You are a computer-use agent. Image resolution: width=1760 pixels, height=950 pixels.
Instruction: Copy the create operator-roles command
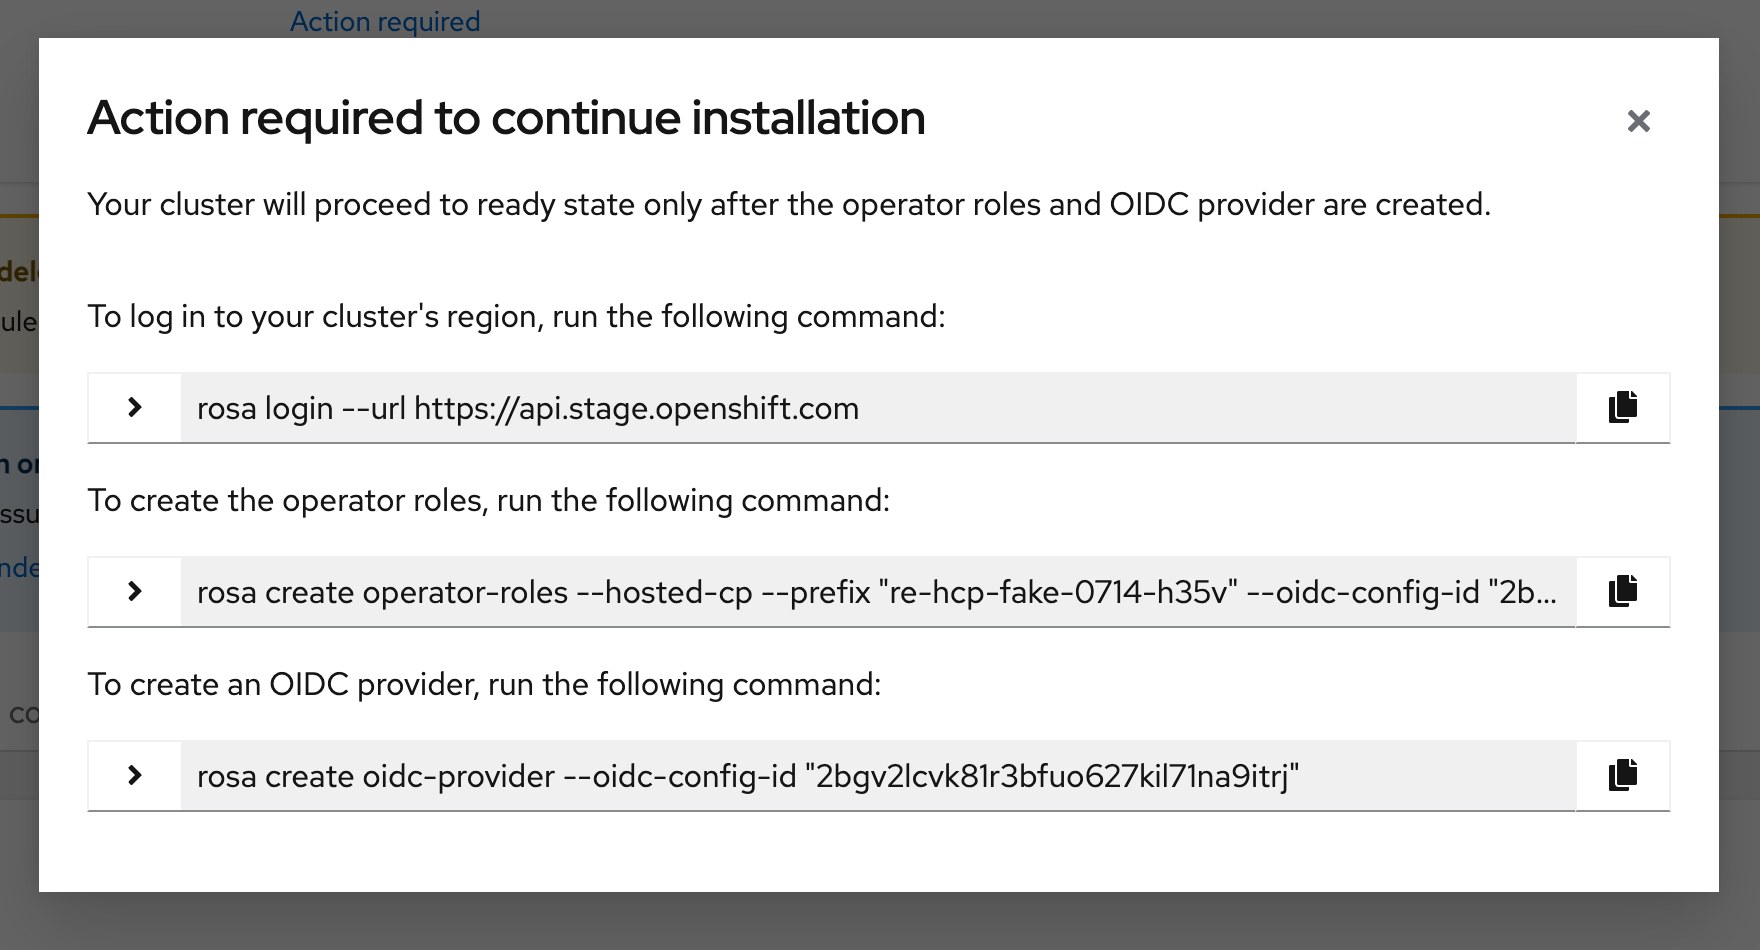pos(1622,592)
